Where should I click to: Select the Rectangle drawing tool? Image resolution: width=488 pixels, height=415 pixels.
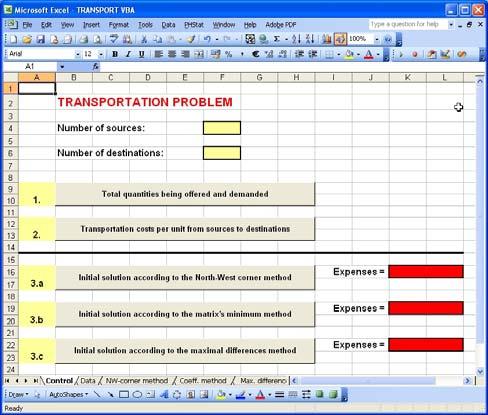[124, 395]
